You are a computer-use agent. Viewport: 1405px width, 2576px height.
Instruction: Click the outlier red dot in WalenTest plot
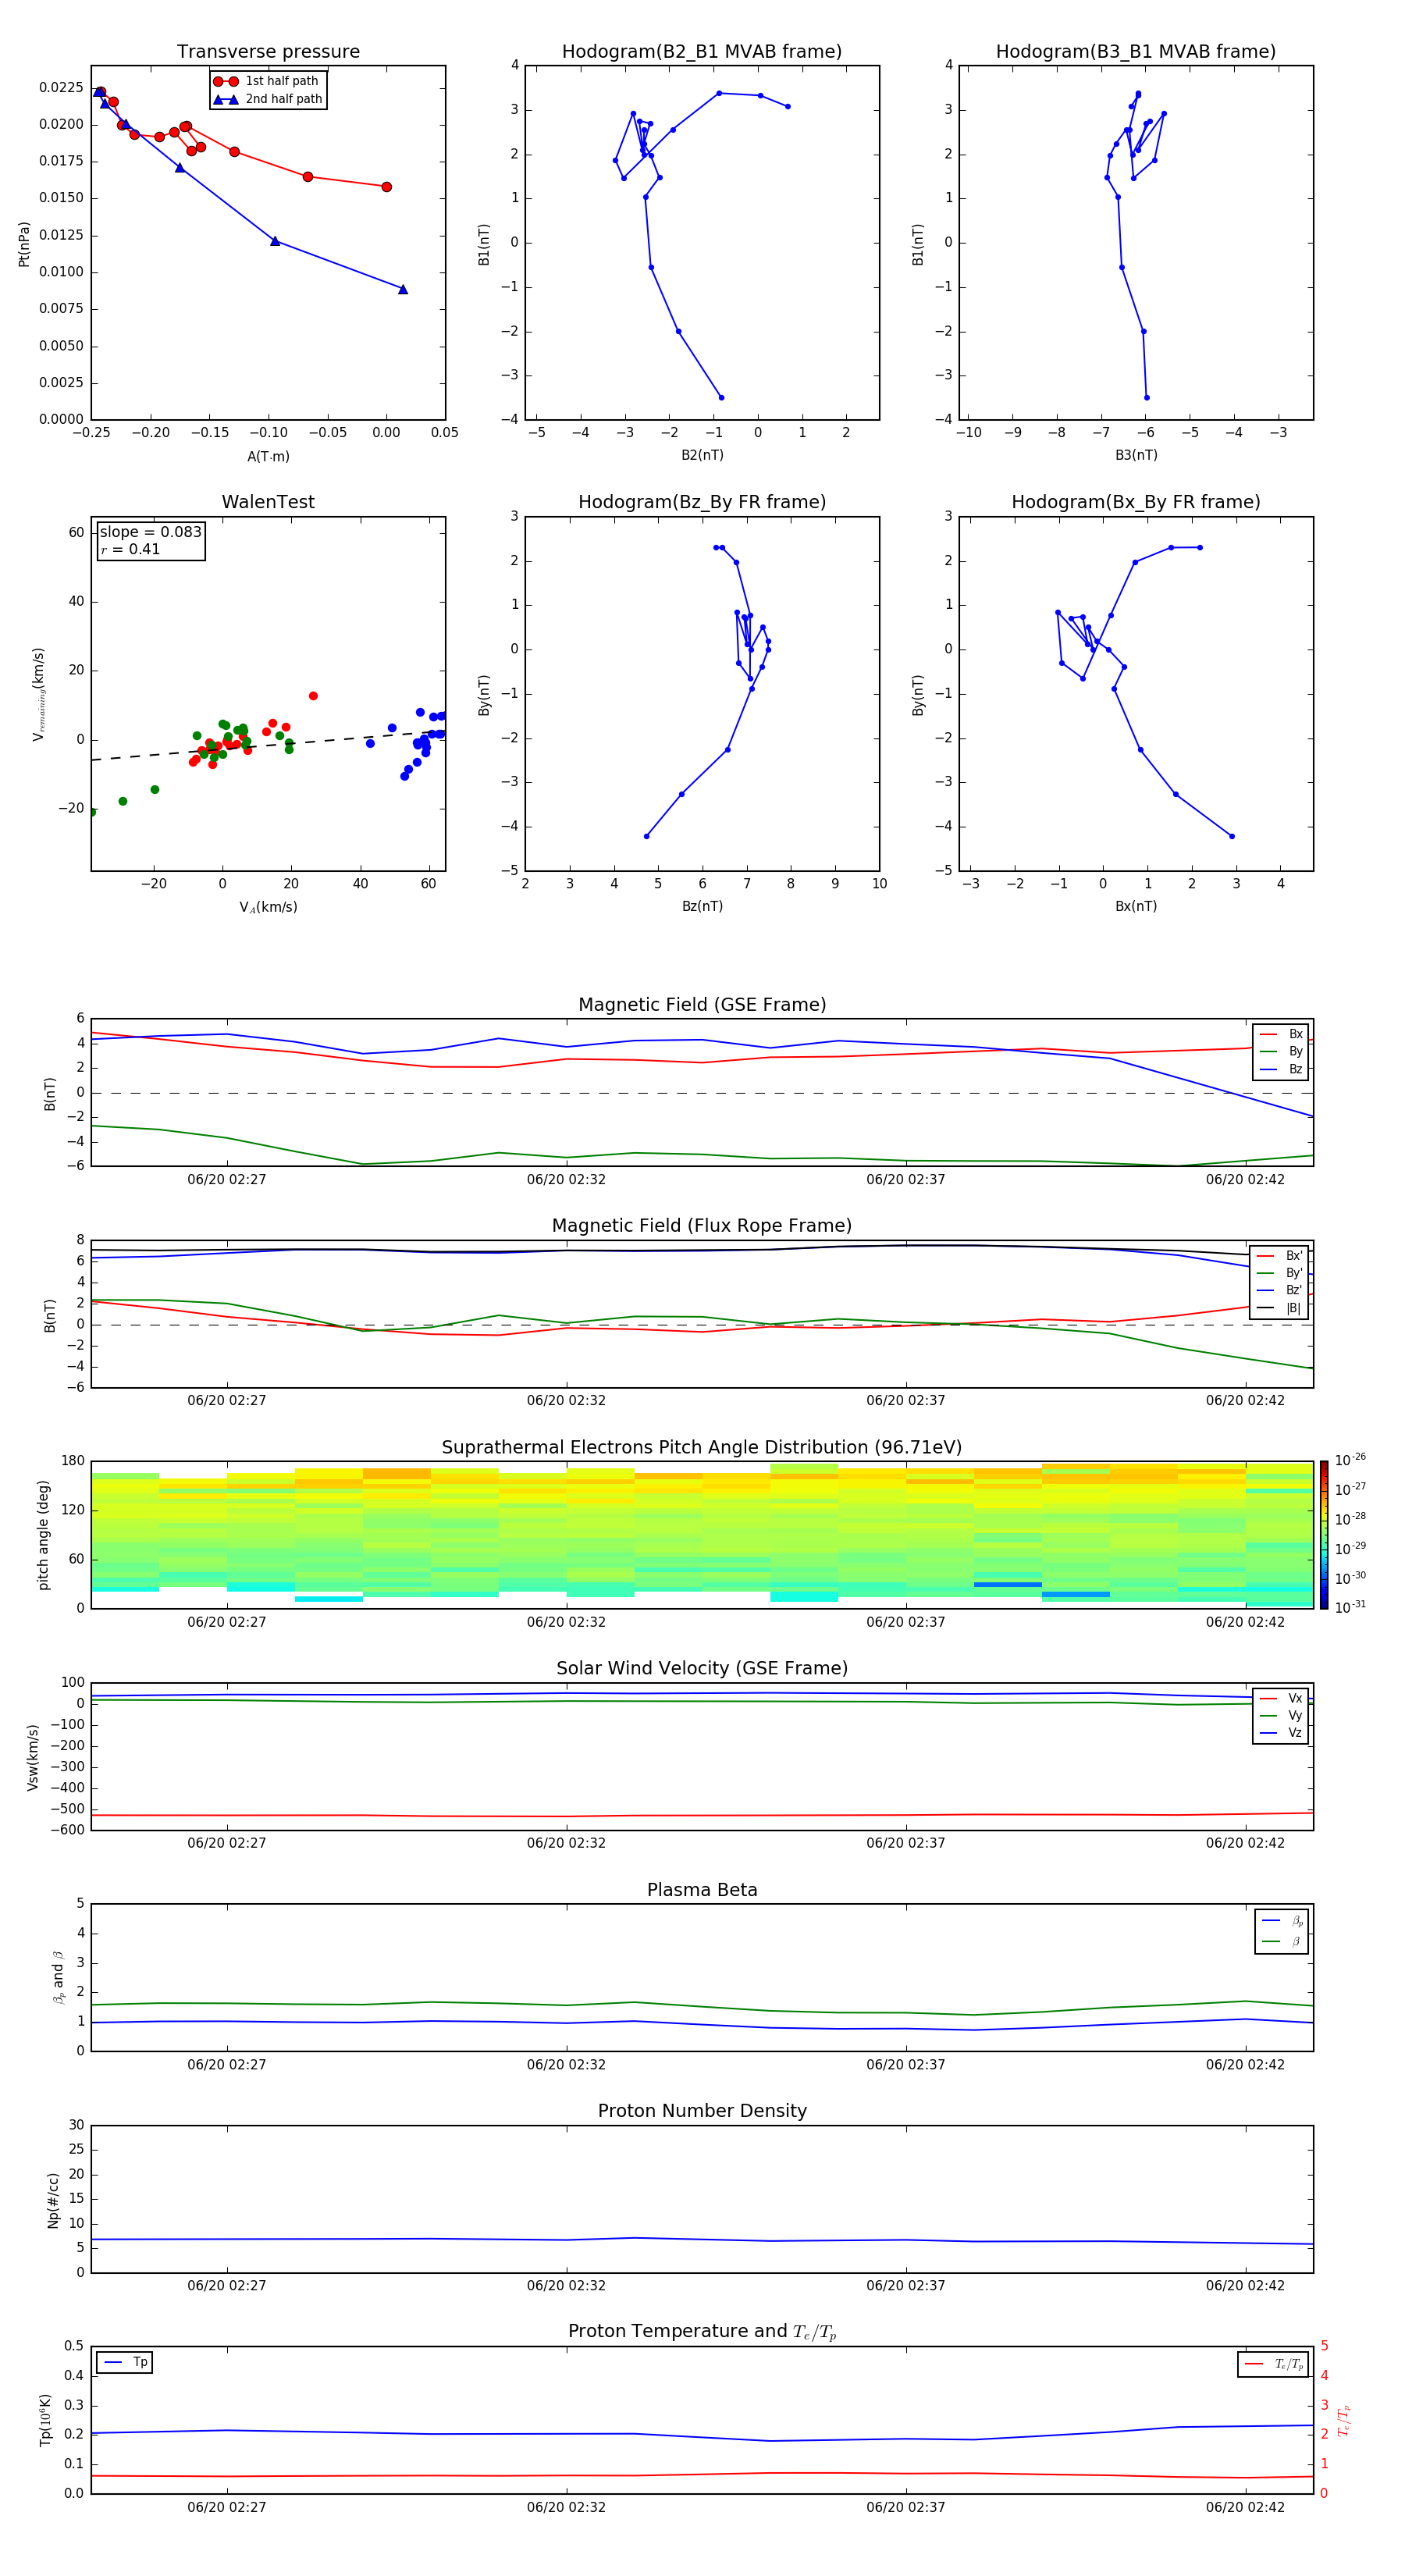[x=313, y=696]
